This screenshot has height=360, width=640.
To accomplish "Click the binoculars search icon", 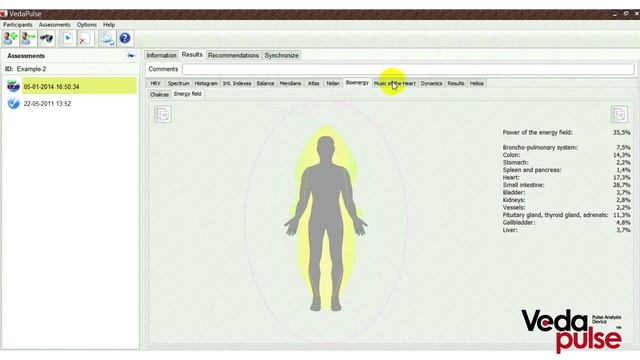I will (x=47, y=38).
